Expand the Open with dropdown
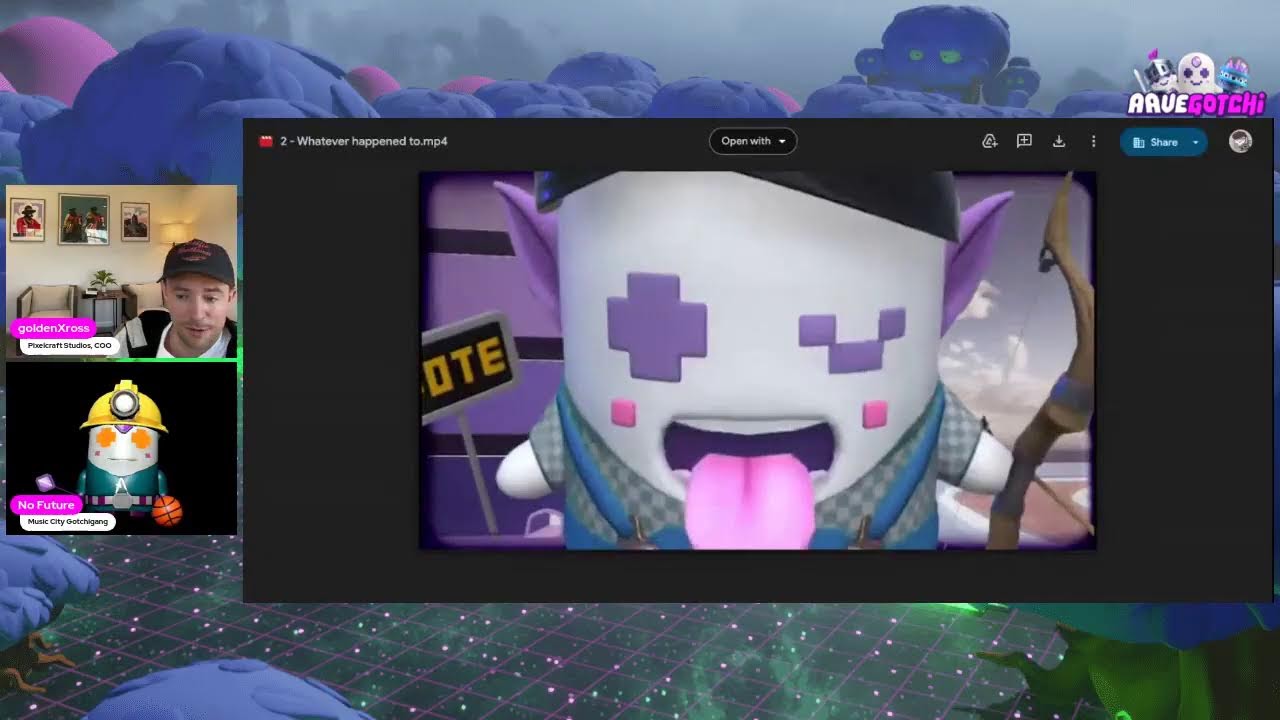This screenshot has height=720, width=1280. (753, 141)
